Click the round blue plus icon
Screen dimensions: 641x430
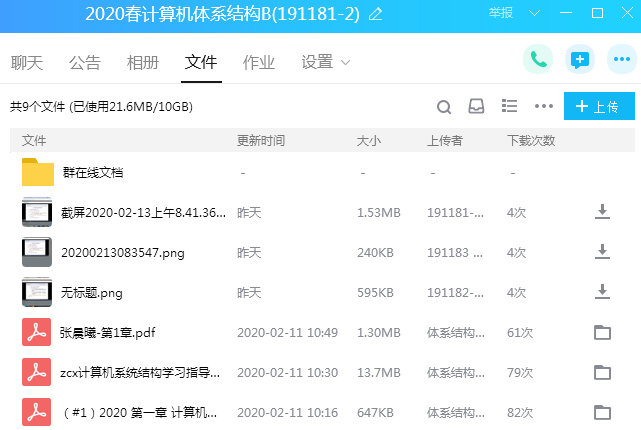point(619,60)
